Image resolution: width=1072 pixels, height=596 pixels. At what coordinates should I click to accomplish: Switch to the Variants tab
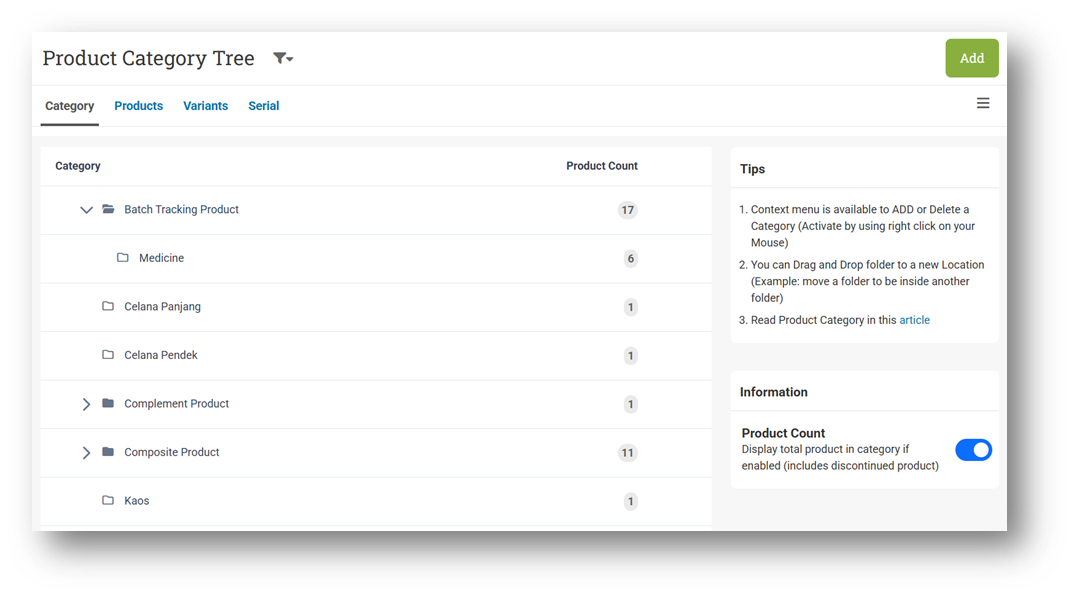(205, 106)
